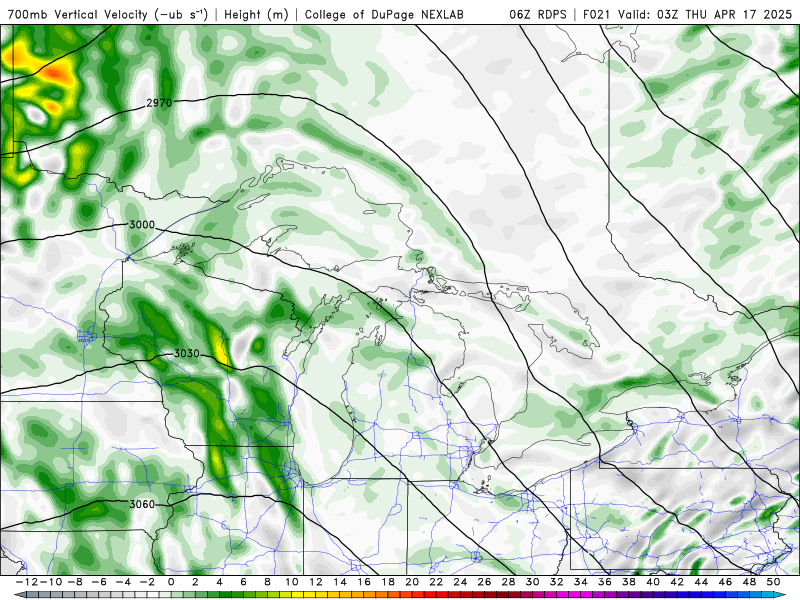Click the "20" colorbar scale value
The height and width of the screenshot is (600, 800).
pyautogui.click(x=412, y=582)
